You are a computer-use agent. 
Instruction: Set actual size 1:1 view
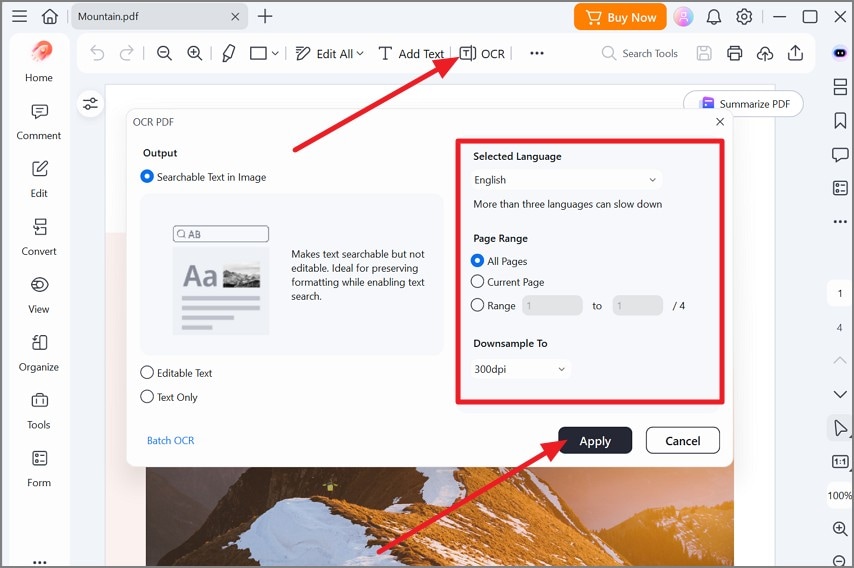[840, 462]
